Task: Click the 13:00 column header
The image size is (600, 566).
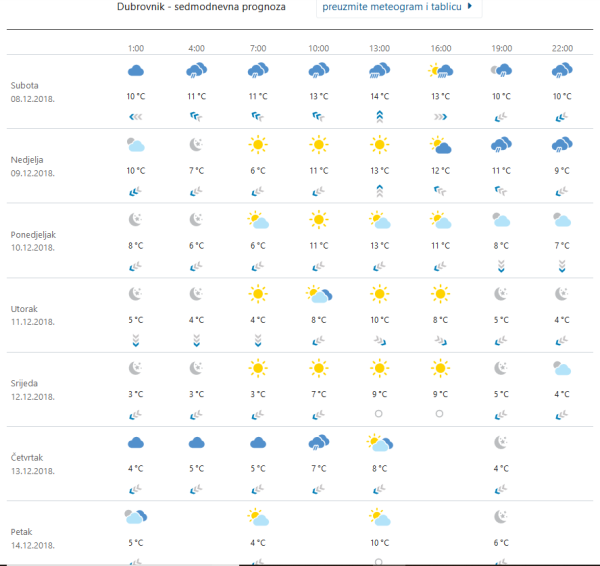Action: click(379, 47)
